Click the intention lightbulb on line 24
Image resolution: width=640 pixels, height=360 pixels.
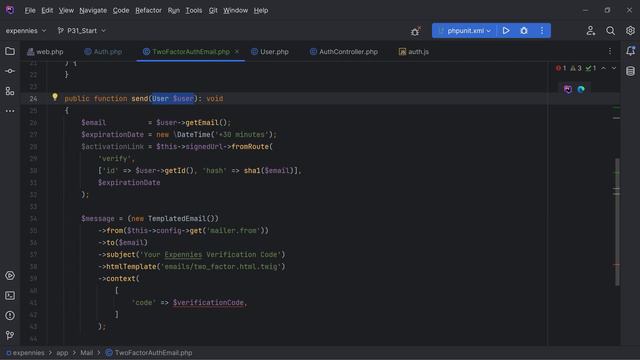coord(55,97)
